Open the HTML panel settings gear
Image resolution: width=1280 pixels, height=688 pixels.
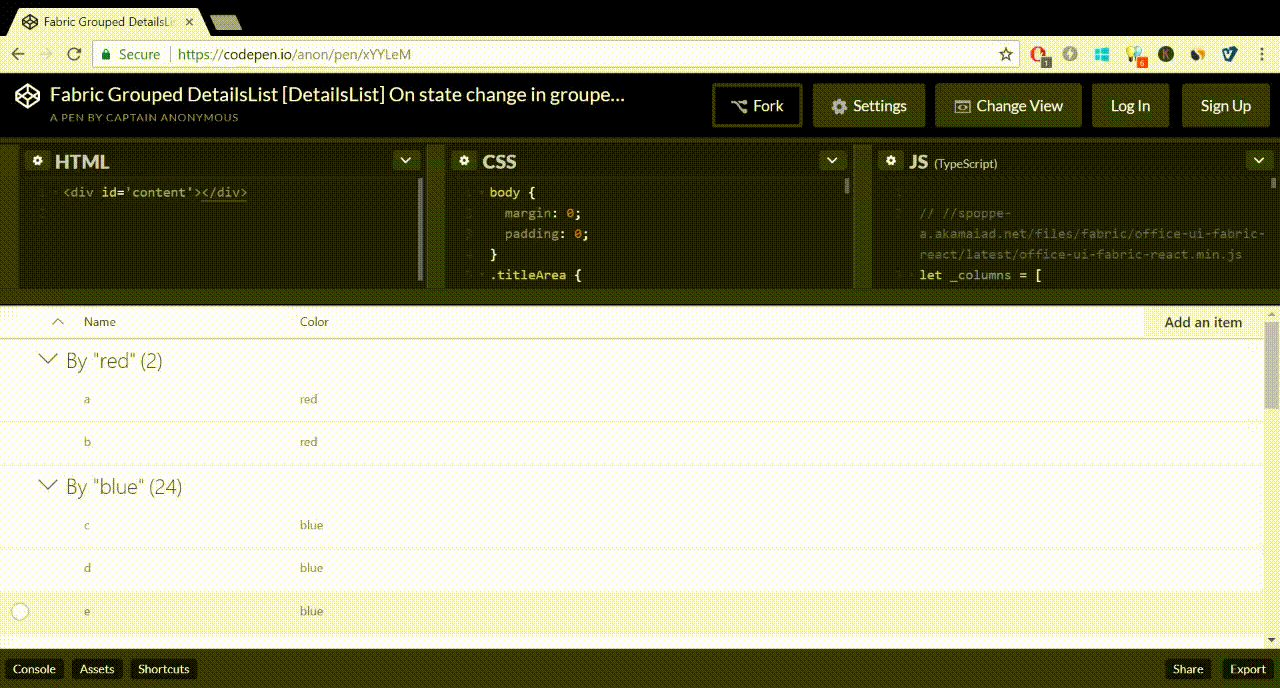[x=38, y=160]
